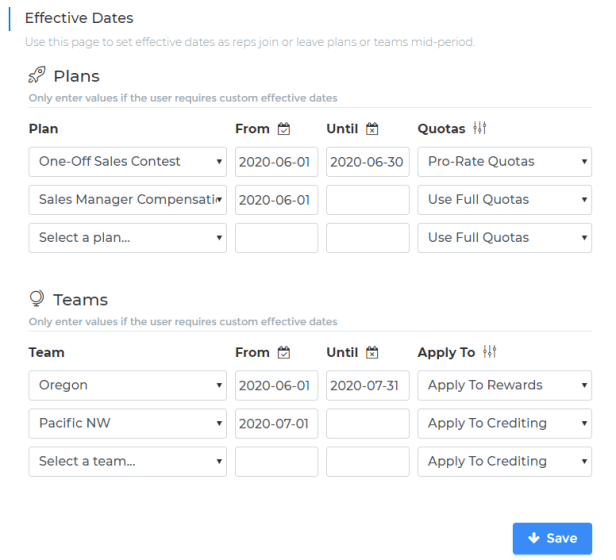Screen dimensions: 616x560
Task: Expand the Apply To Rewards dropdown
Action: 505,385
